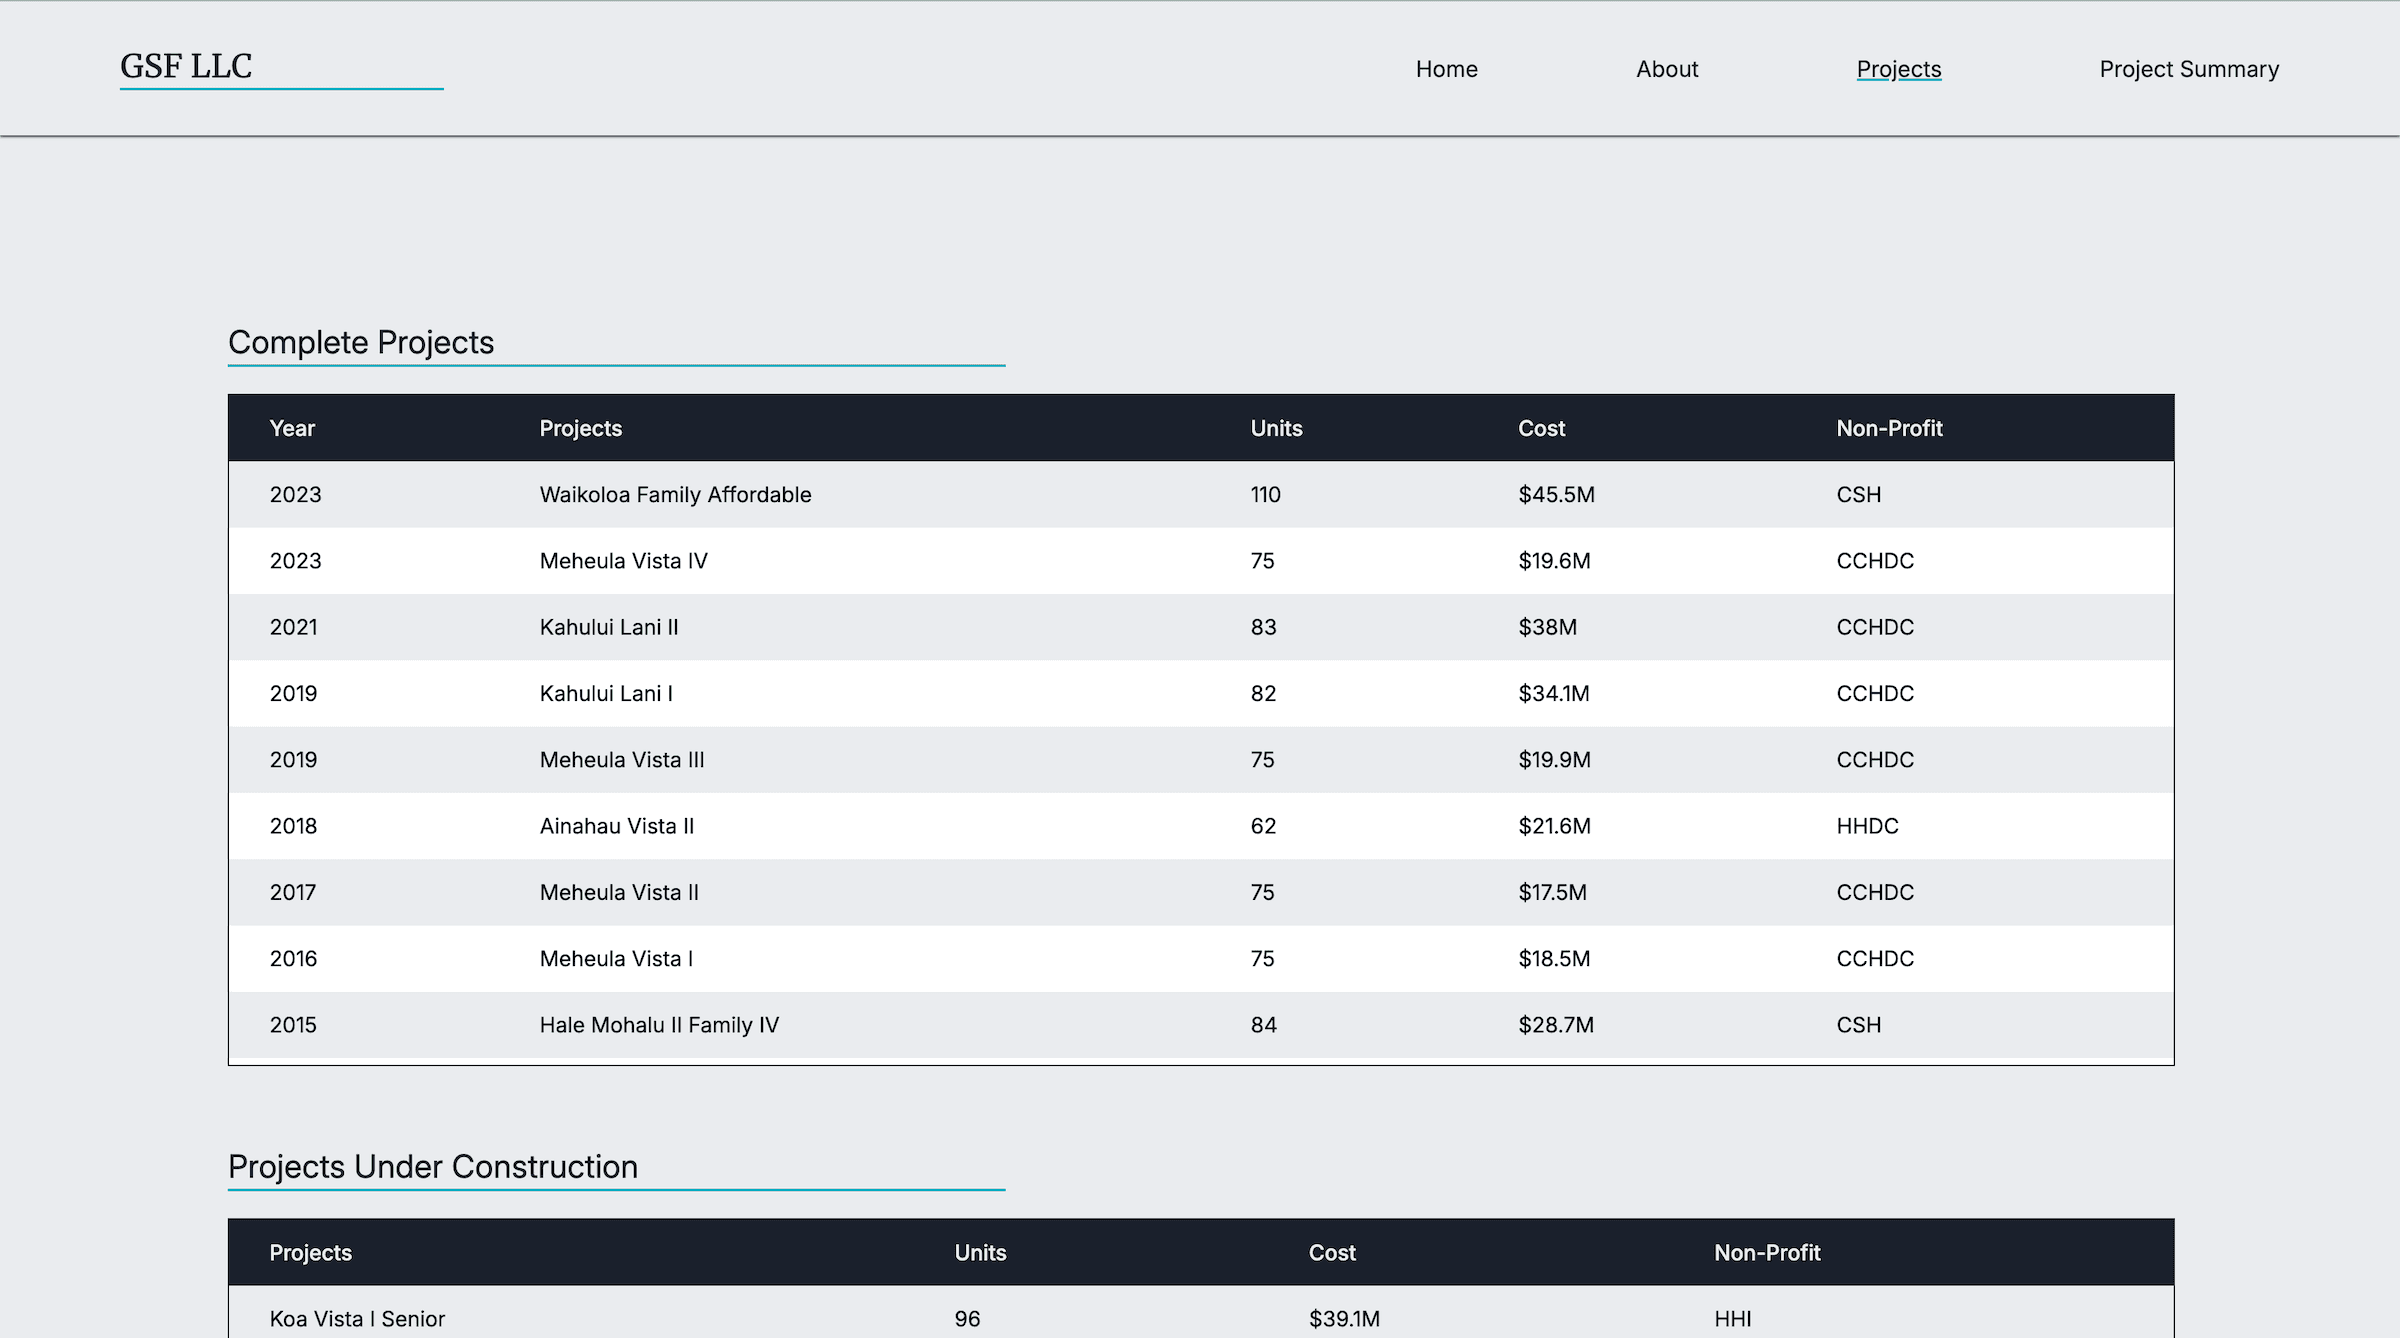Image resolution: width=2400 pixels, height=1338 pixels.
Task: Click the GSF LLC logo link
Action: click(186, 66)
